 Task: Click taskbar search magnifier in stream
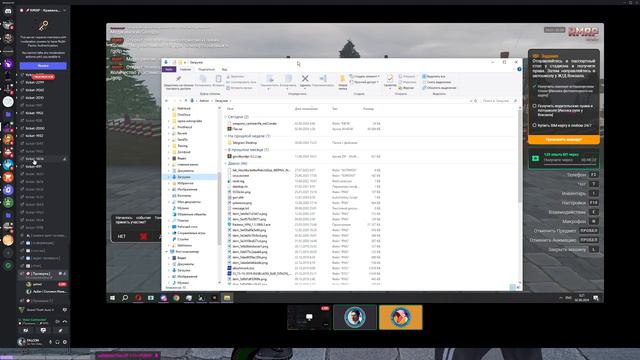pos(125,298)
